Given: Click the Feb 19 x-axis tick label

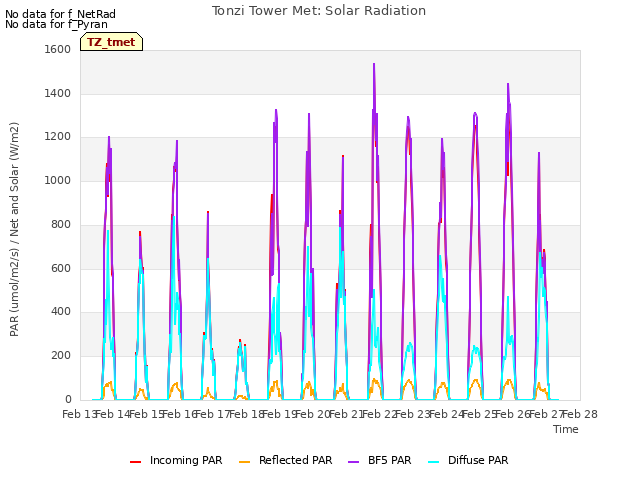Looking at the screenshot, I should coord(279,414).
